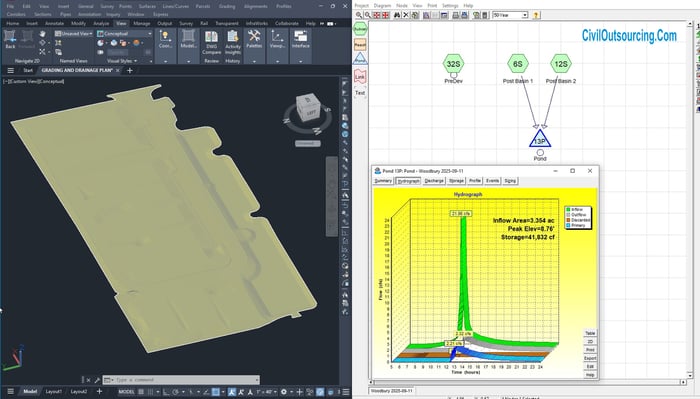700x399 pixels.
Task: Select the Text tool in HydroCAD palette
Action: click(360, 93)
